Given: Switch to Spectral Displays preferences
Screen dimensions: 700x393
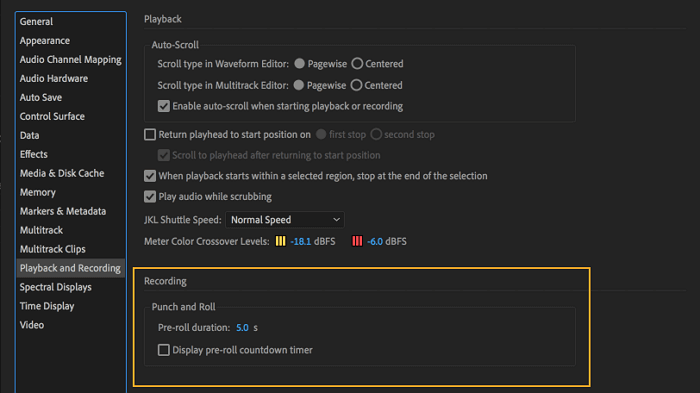Looking at the screenshot, I should [55, 287].
